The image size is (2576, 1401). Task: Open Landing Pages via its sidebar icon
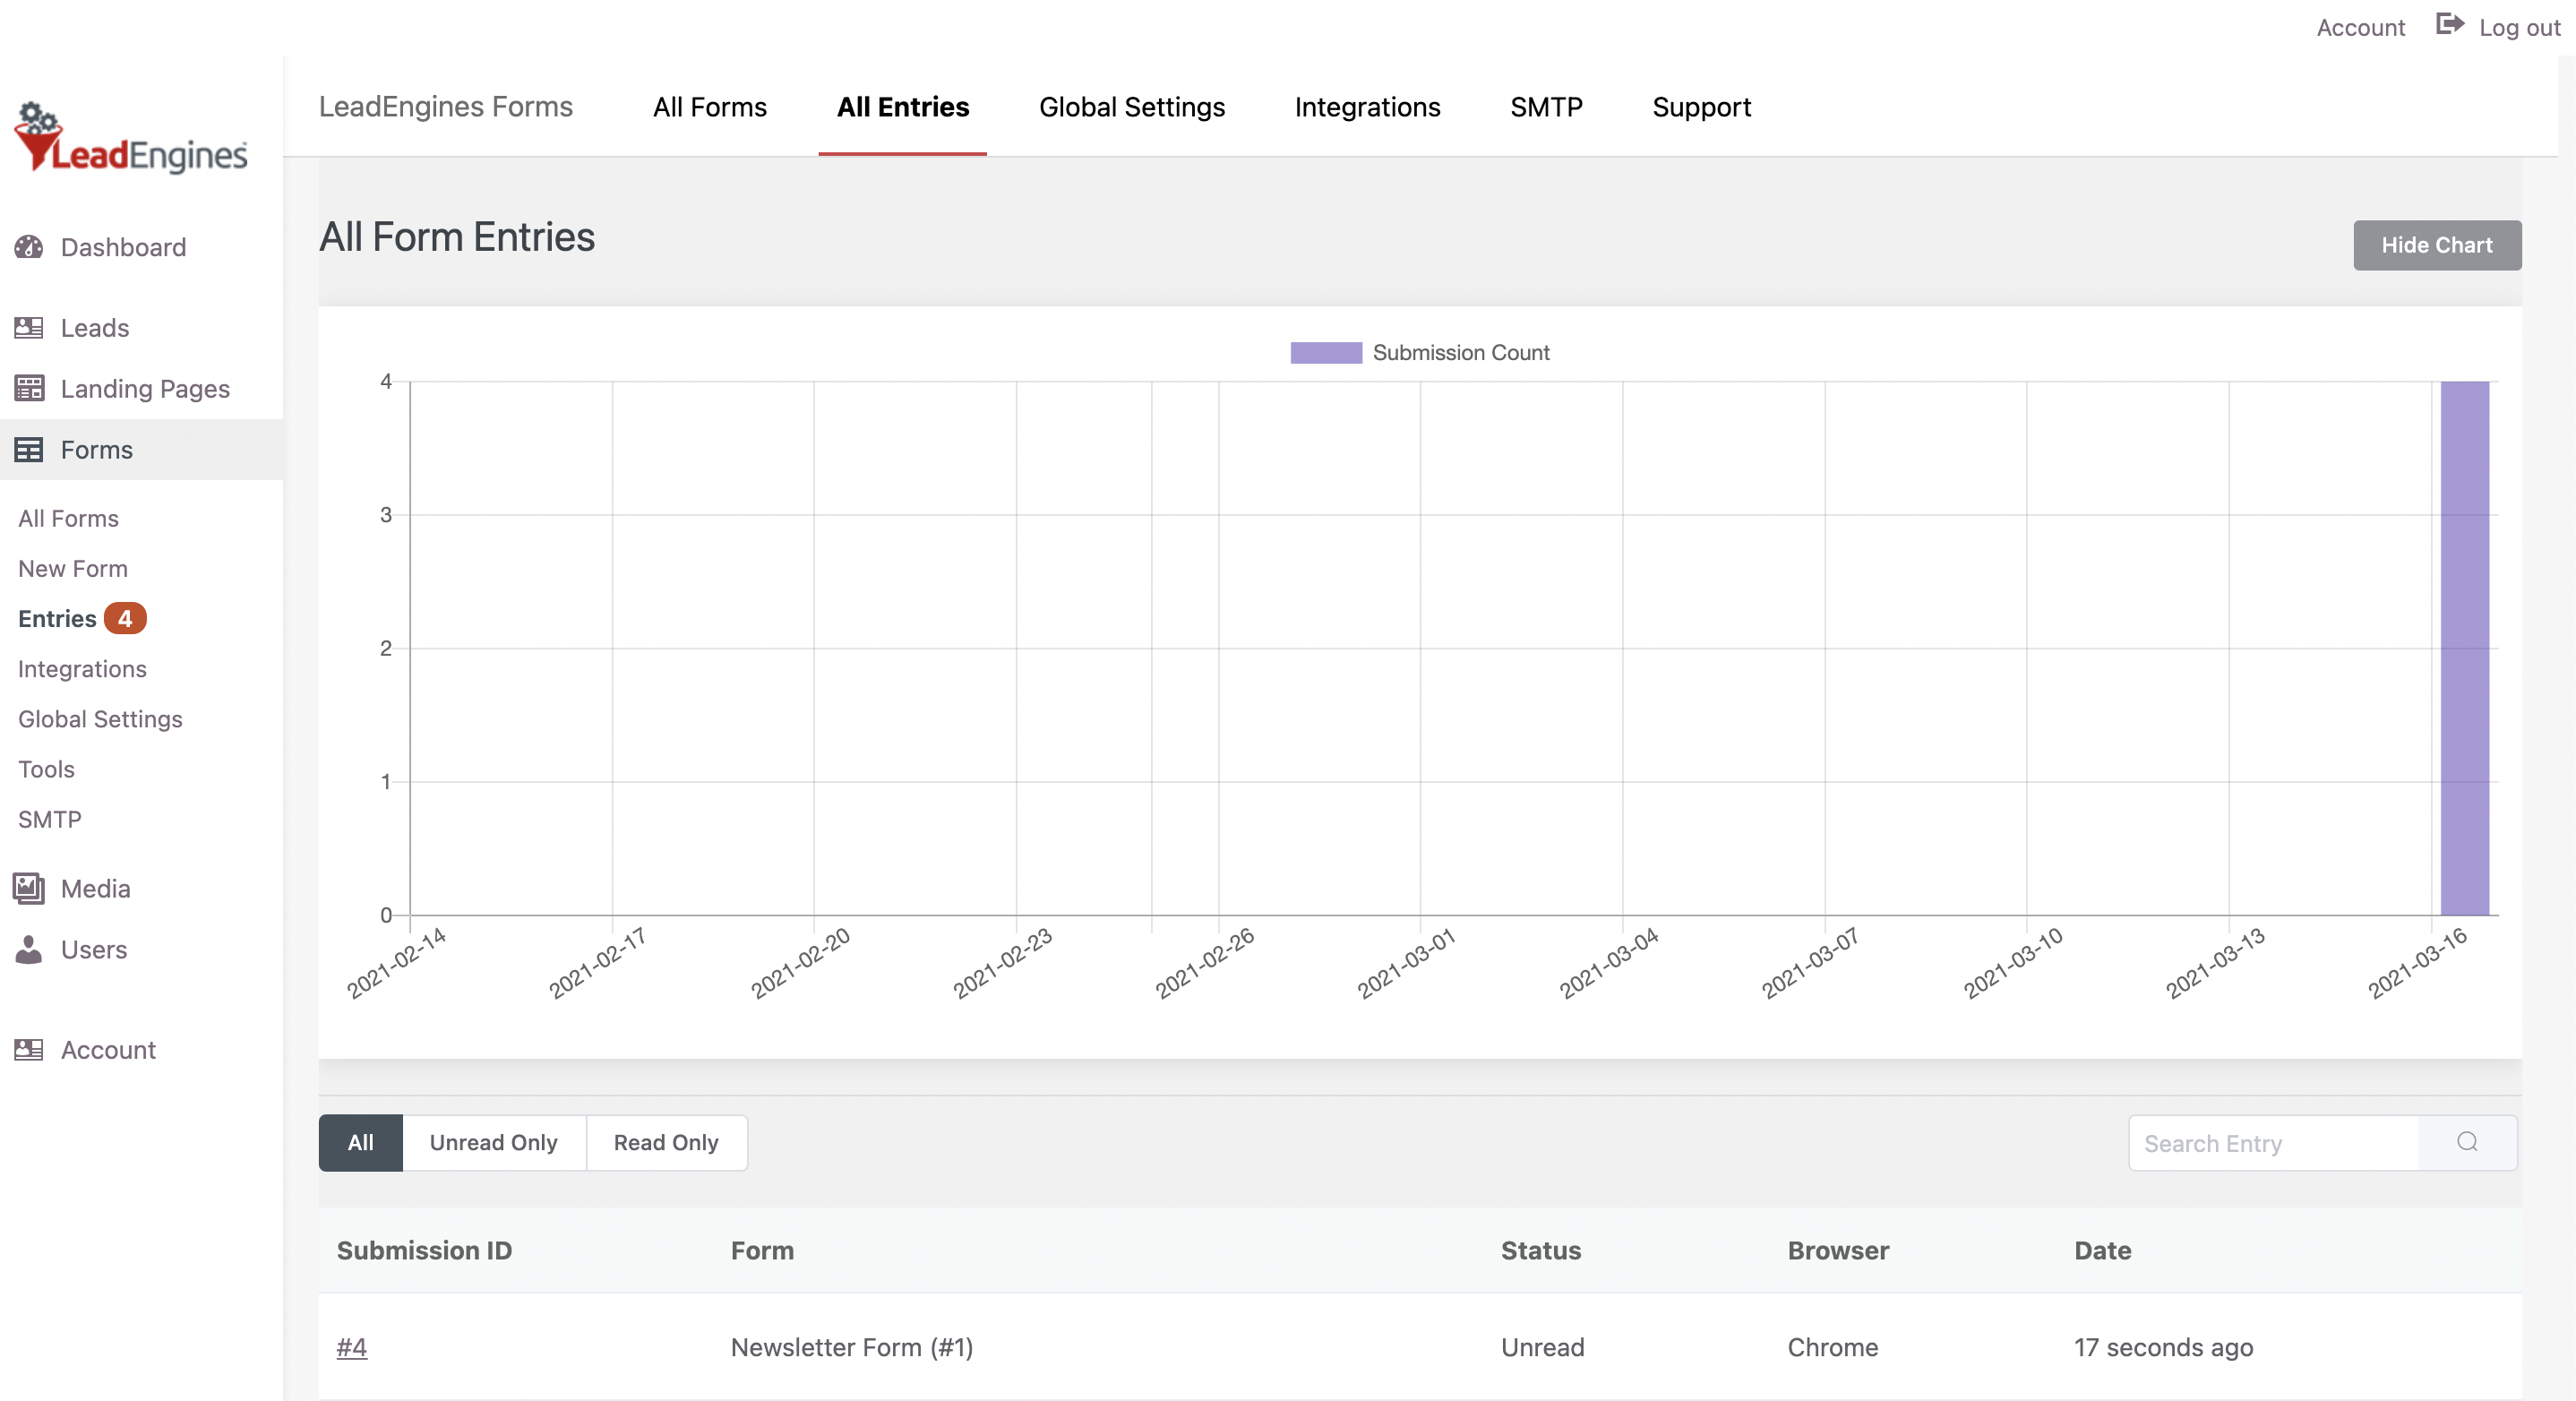[29, 389]
